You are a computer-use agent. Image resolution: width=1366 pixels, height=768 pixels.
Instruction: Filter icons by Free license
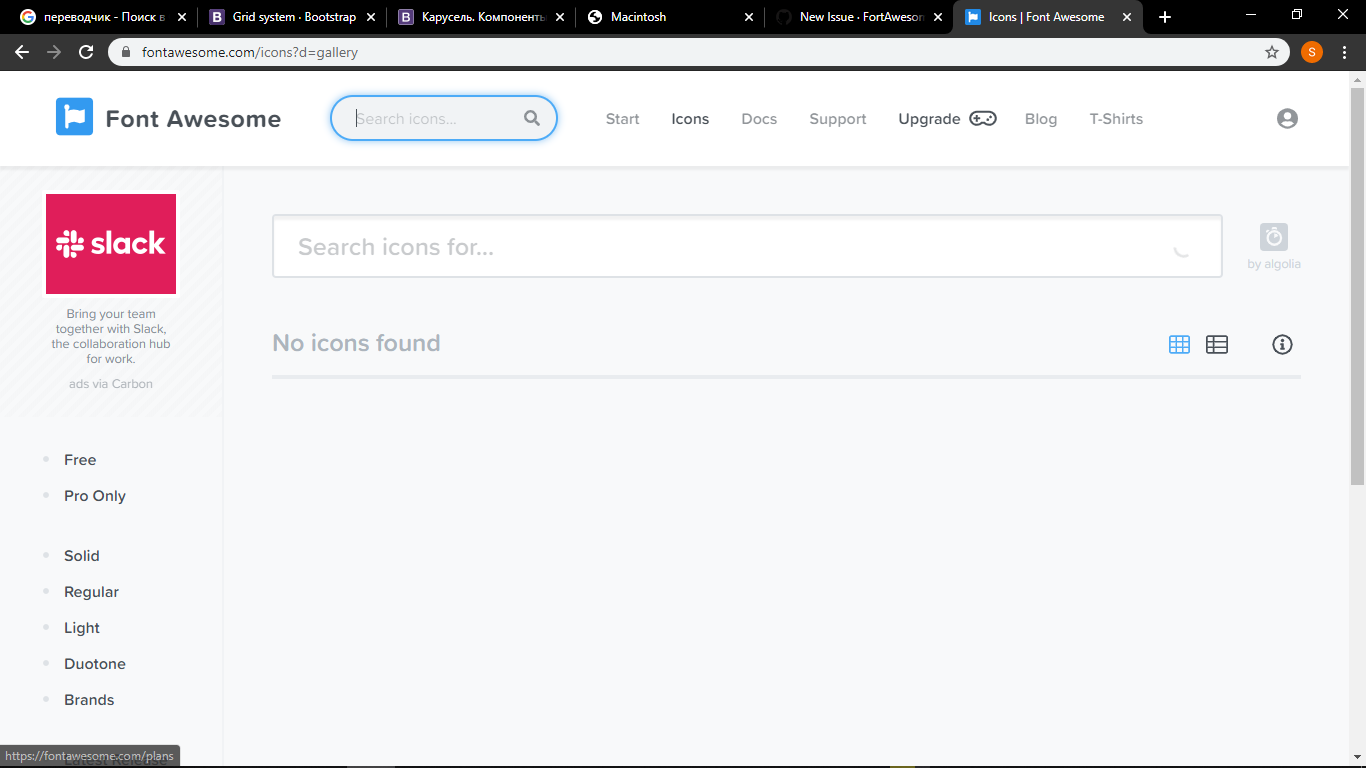click(x=79, y=459)
